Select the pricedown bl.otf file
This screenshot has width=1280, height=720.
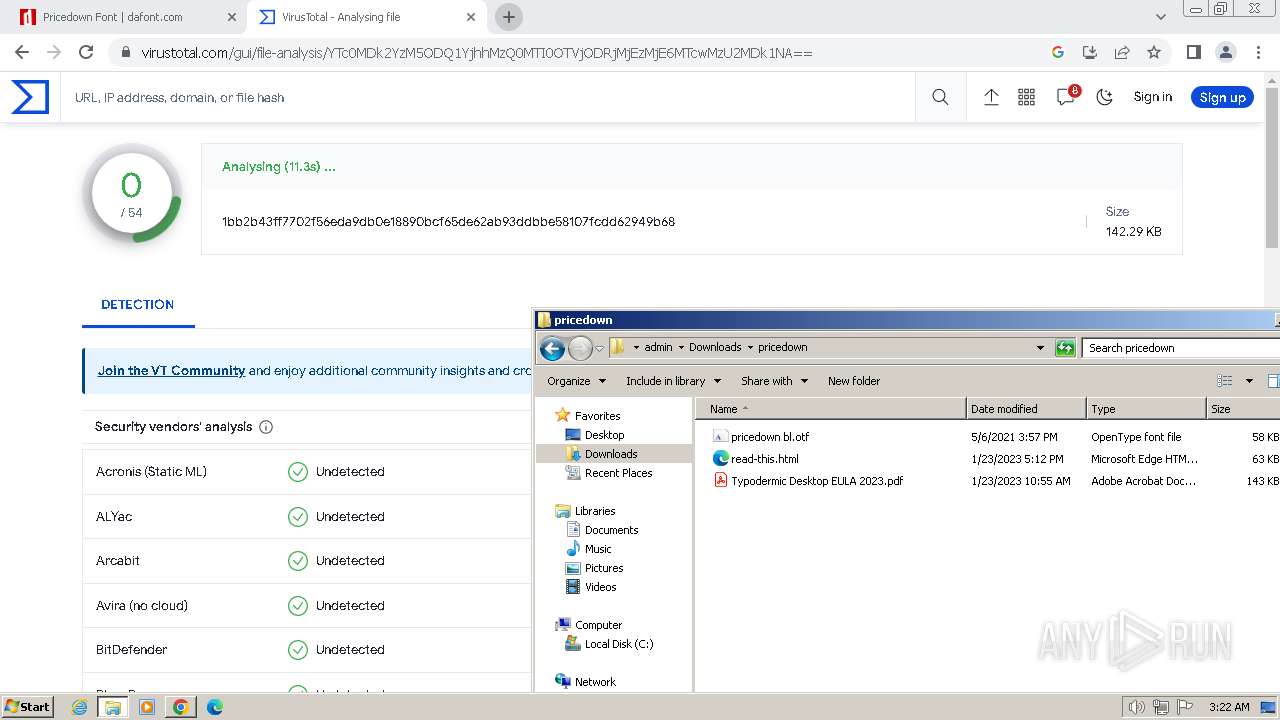tap(770, 437)
